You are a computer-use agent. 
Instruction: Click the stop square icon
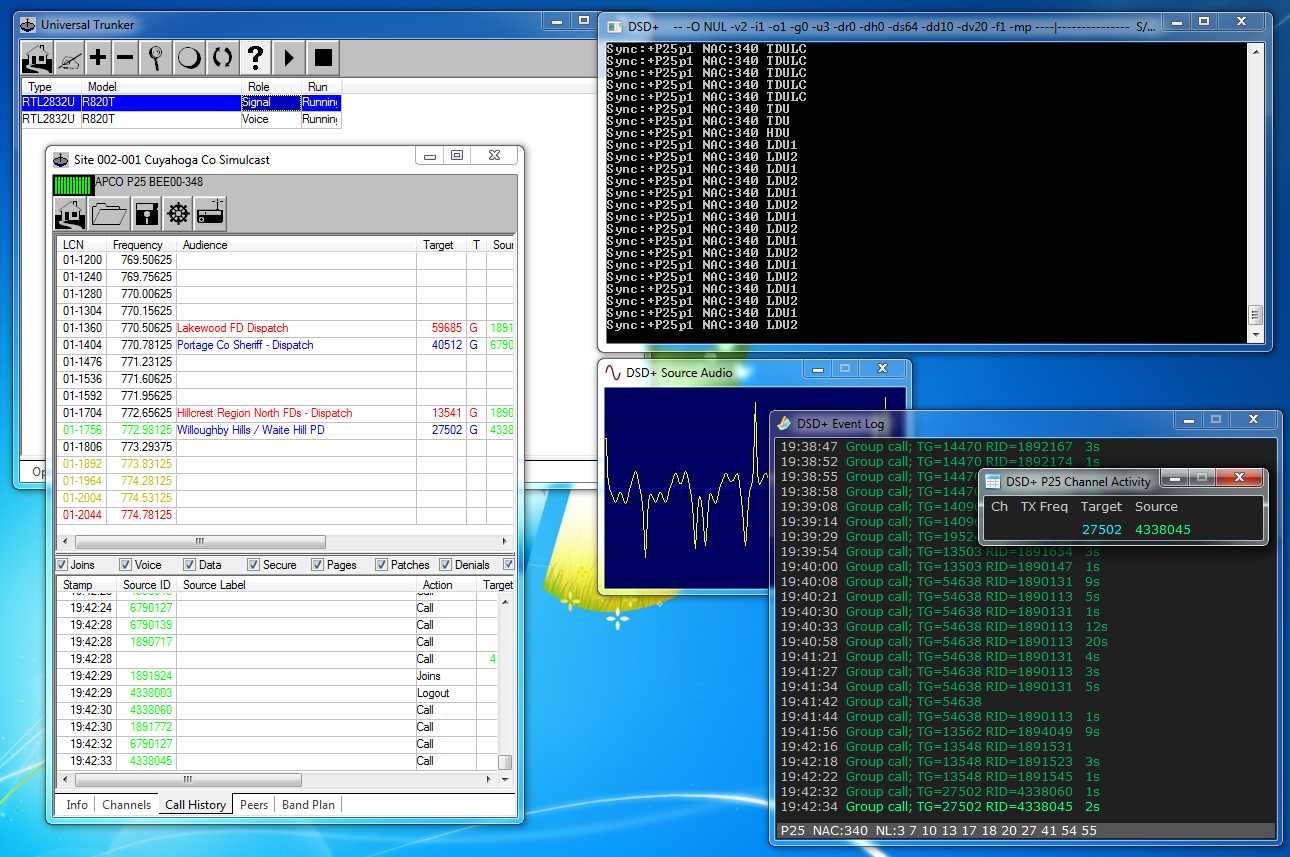(x=322, y=58)
